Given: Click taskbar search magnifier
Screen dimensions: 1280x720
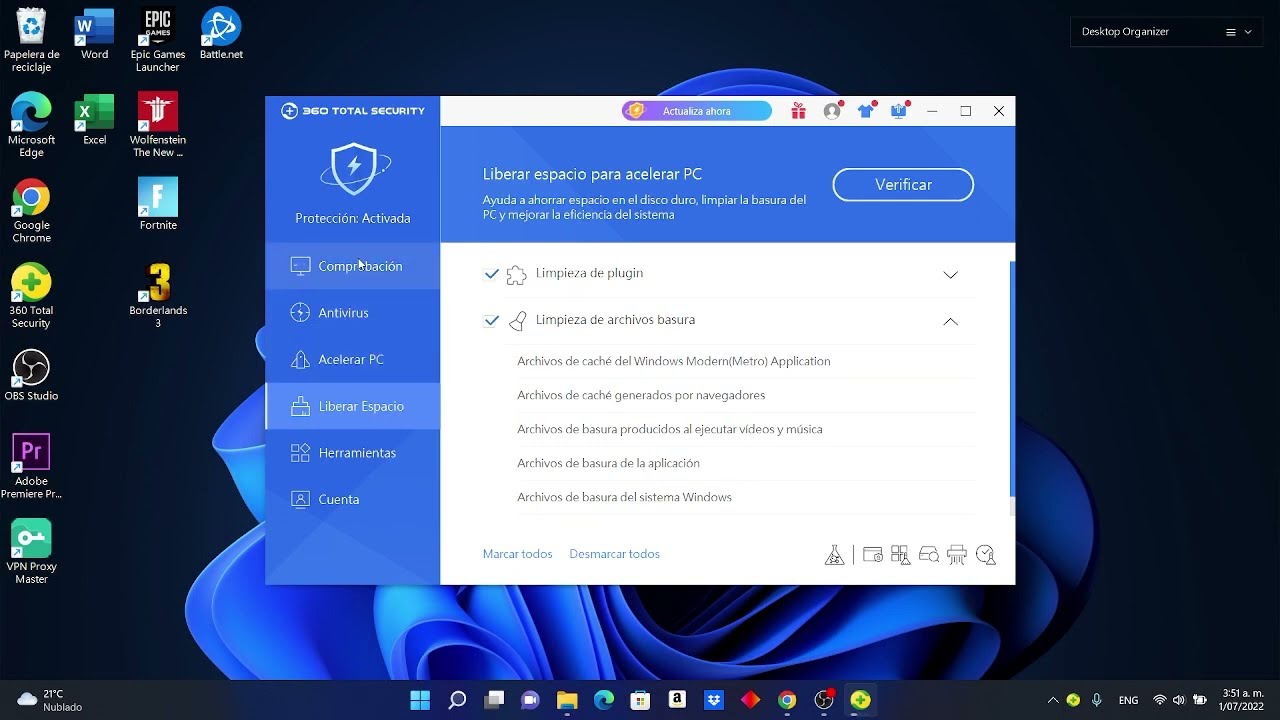Looking at the screenshot, I should point(457,700).
